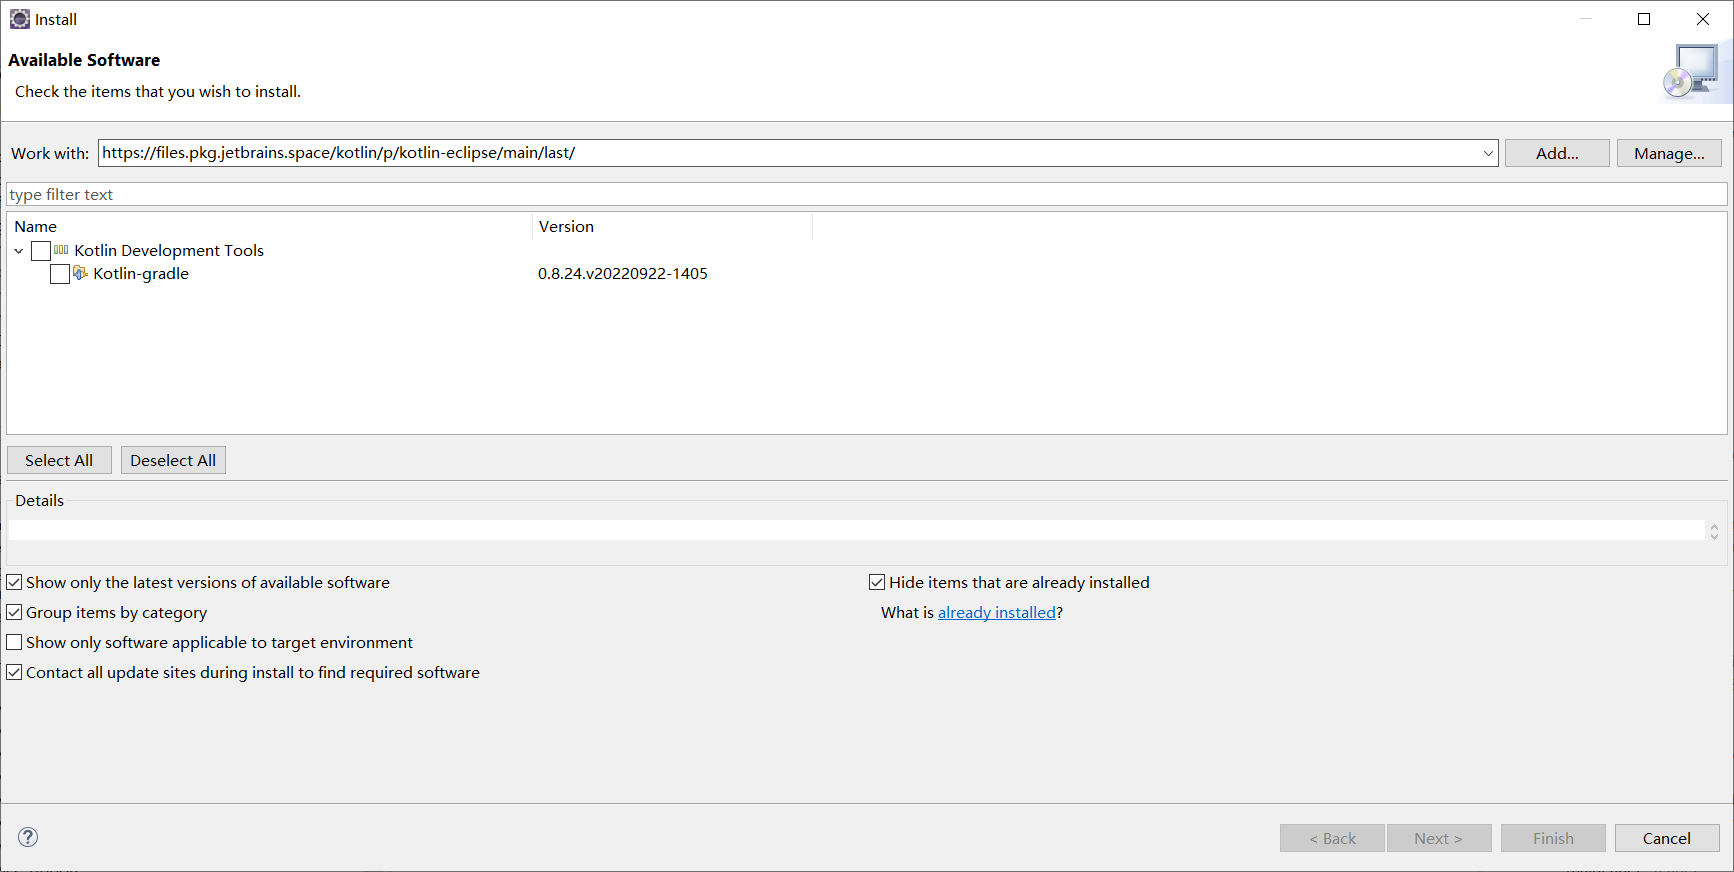Click the Details text area
The image size is (1734, 872).
[856, 530]
